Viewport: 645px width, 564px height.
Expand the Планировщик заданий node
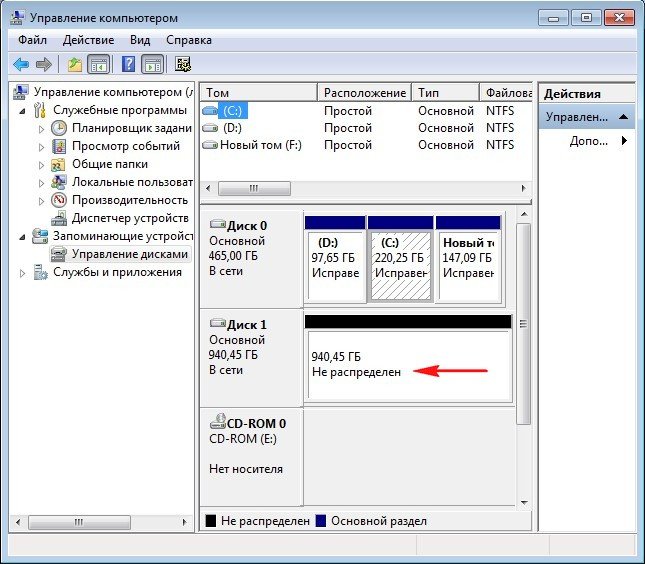[x=42, y=129]
